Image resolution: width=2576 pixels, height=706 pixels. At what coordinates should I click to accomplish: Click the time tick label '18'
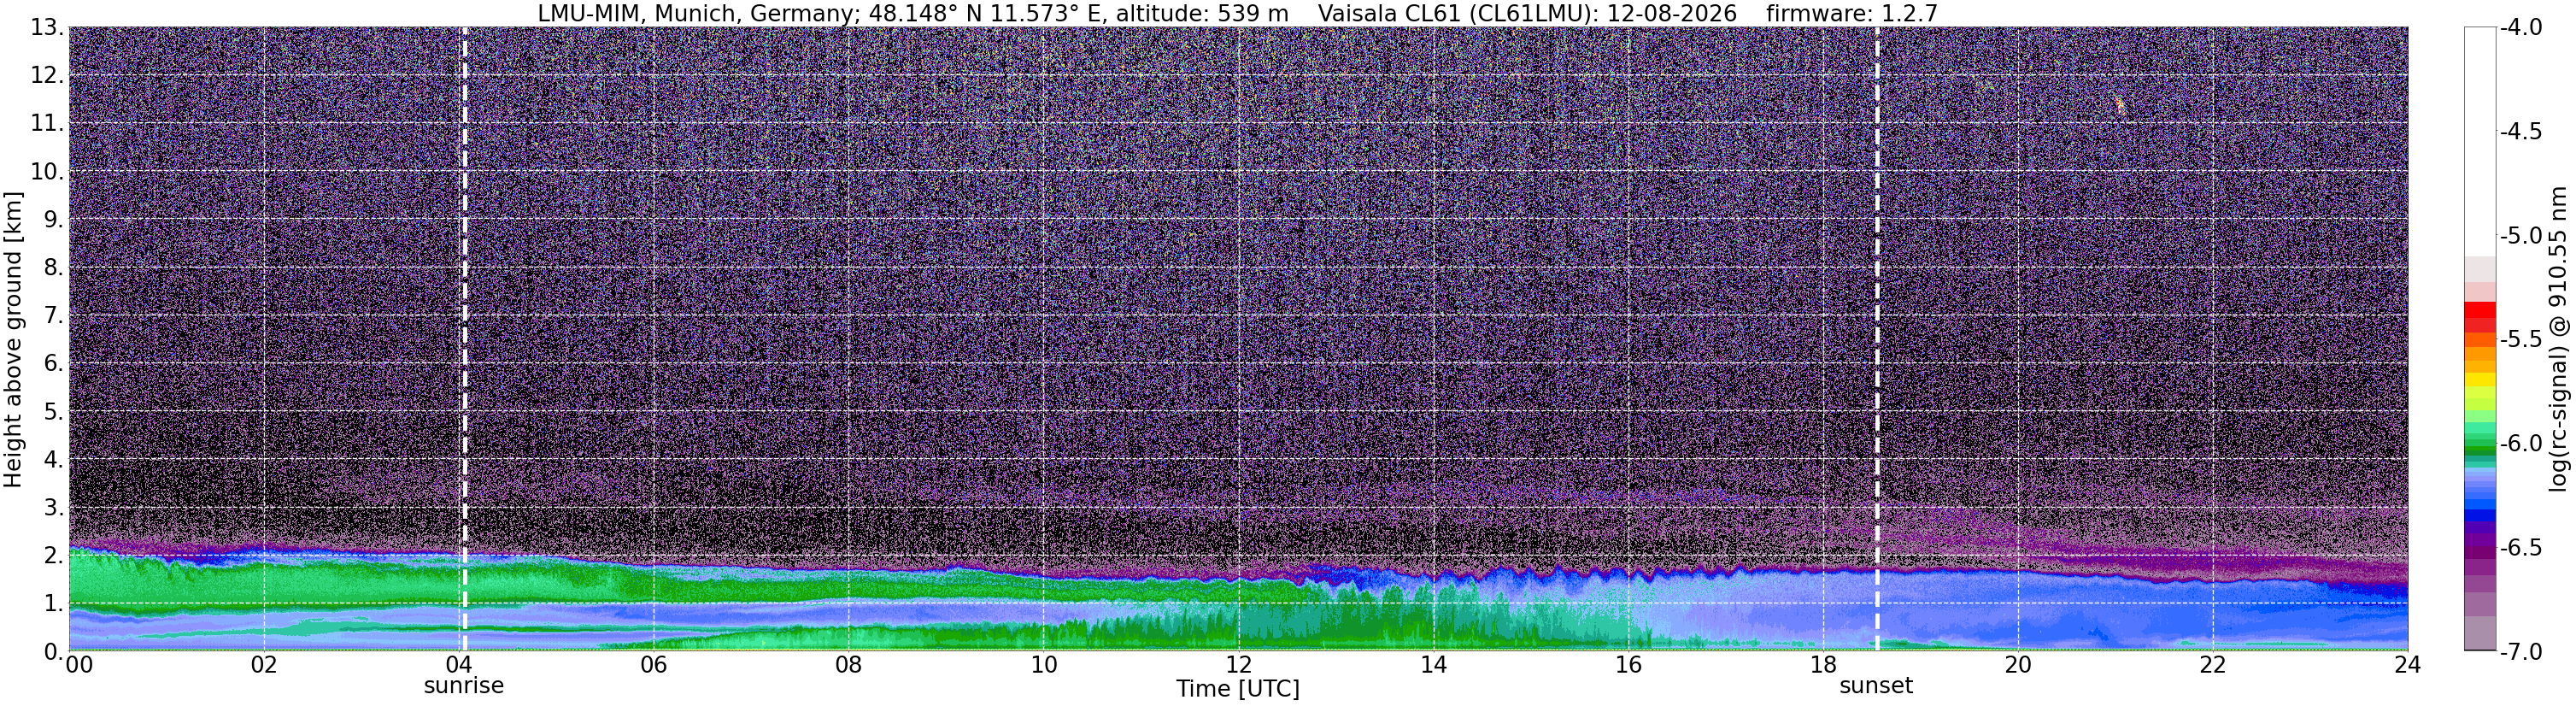[x=1824, y=665]
